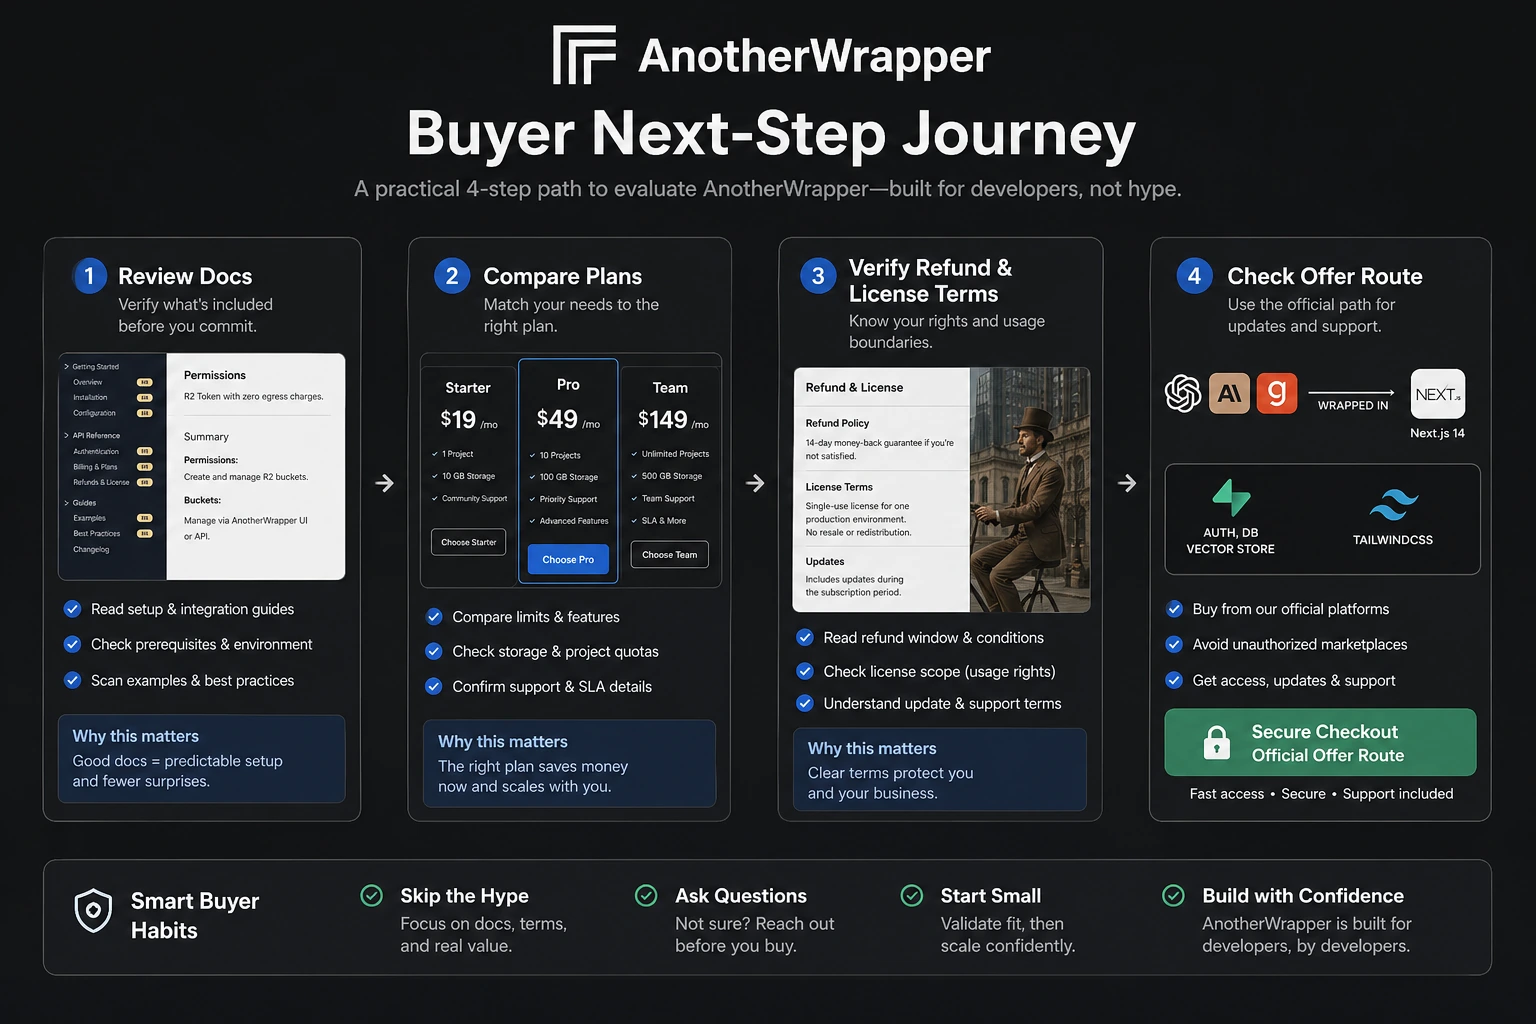
Task: Click the Examples badge in docs sidebar
Action: 144,518
